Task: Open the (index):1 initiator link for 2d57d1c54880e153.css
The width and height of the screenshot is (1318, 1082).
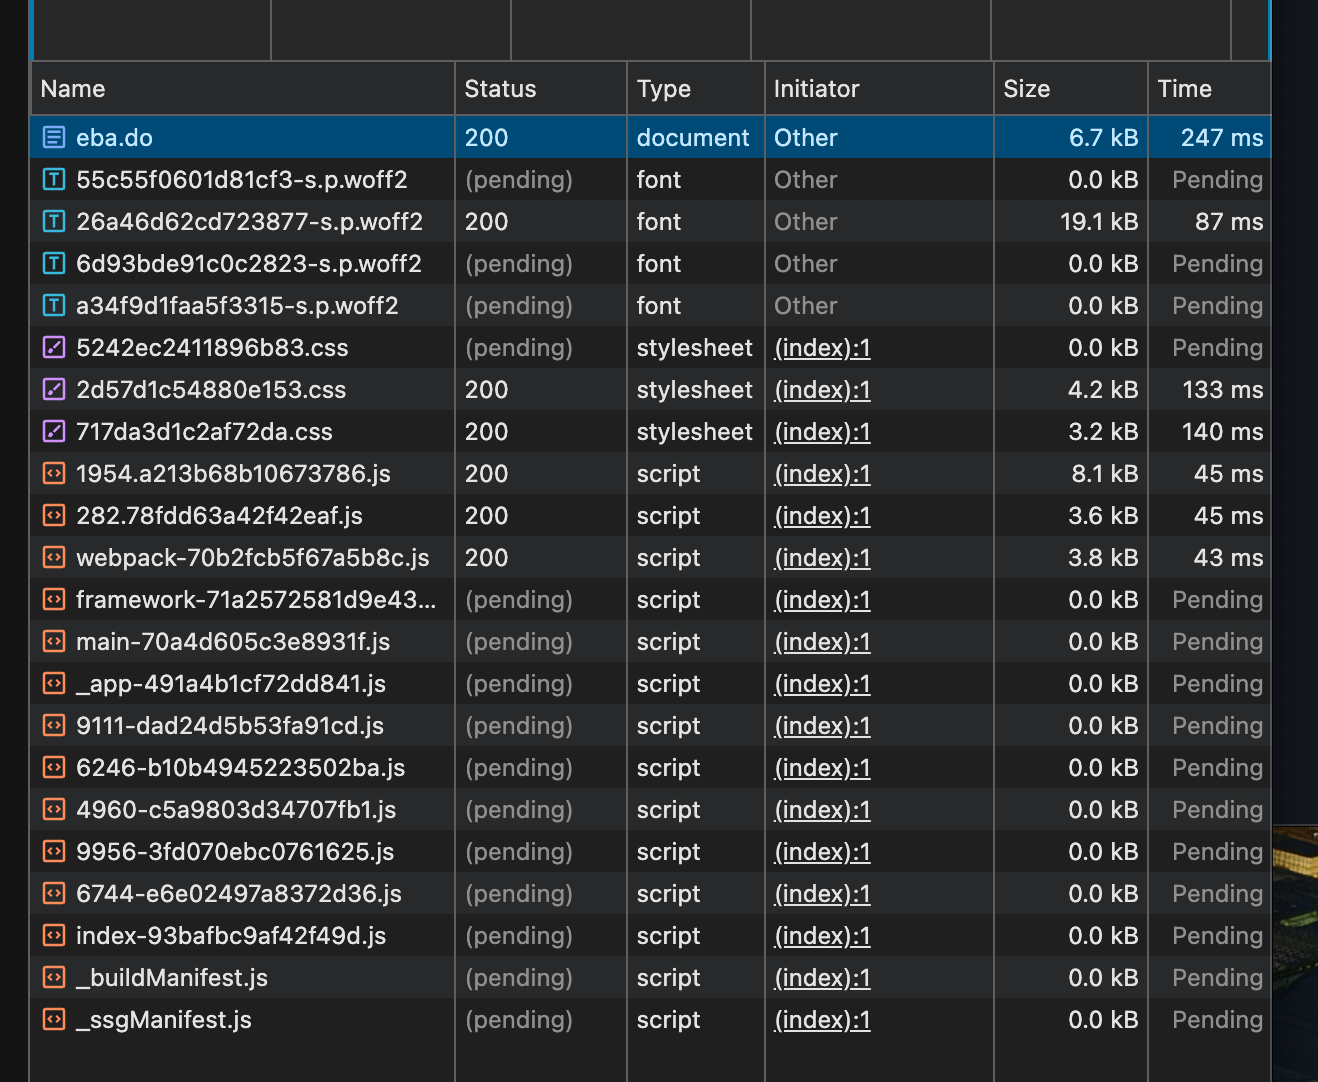Action: coord(822,390)
